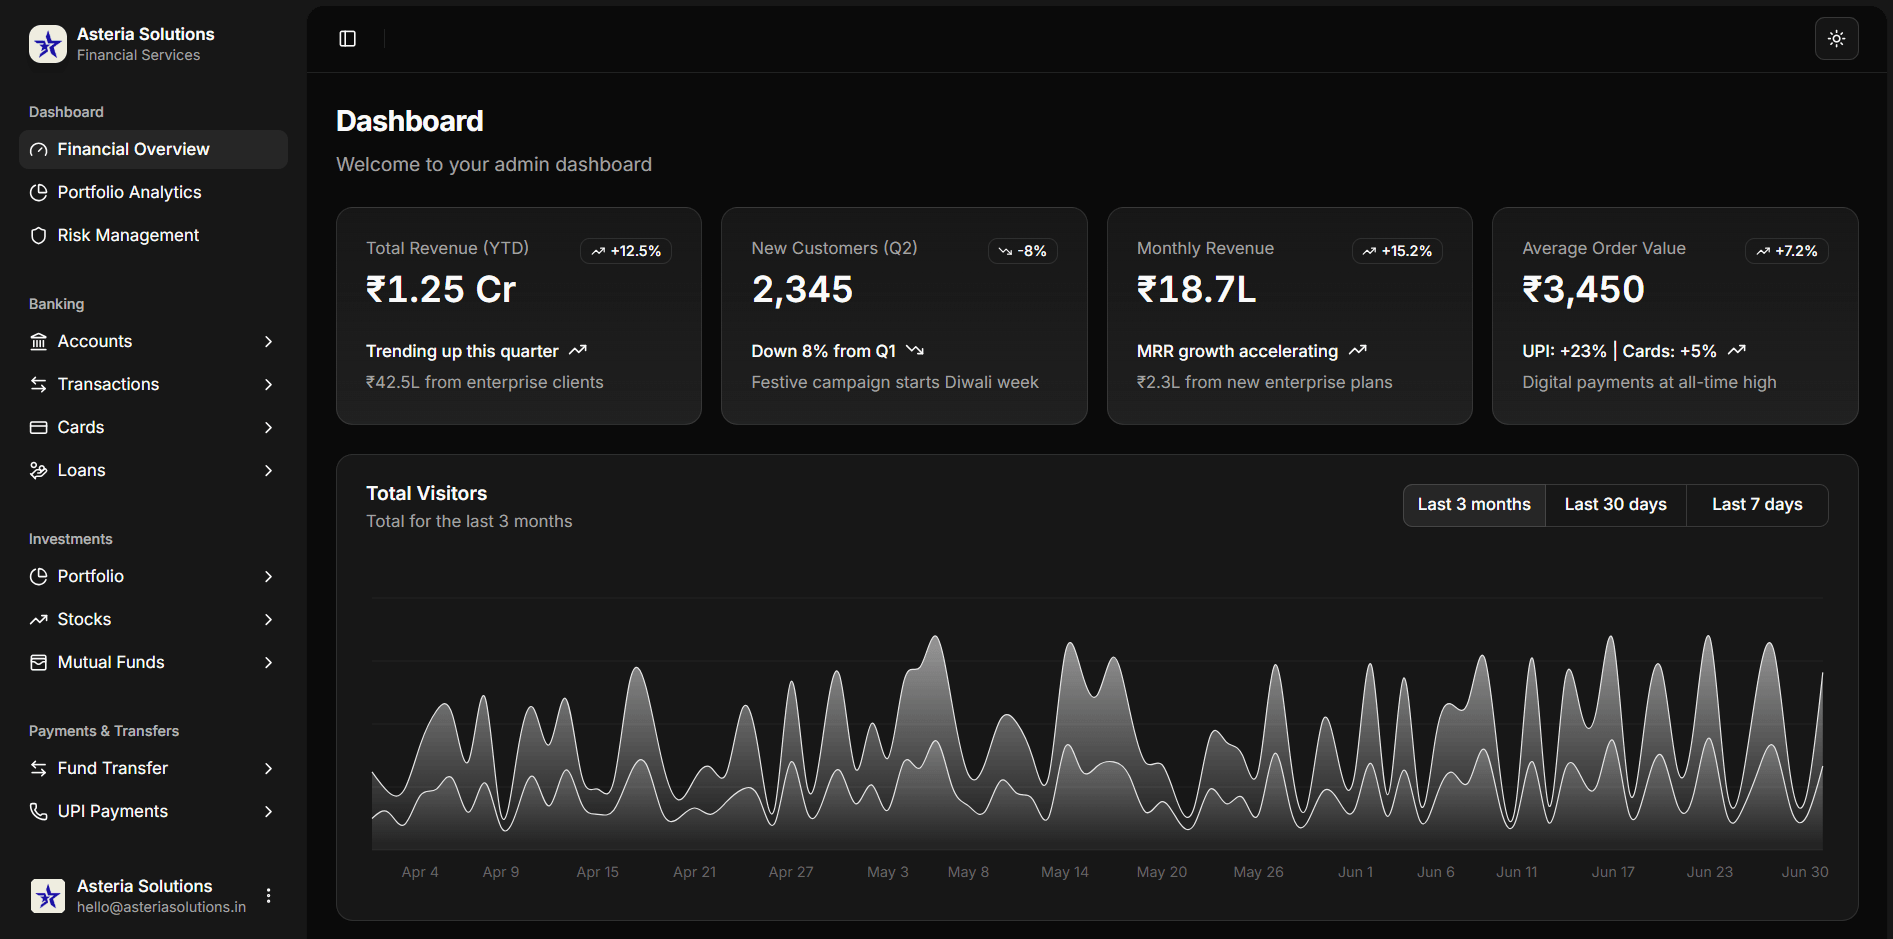The height and width of the screenshot is (939, 1893).
Task: Go to Risk Management
Action: [x=153, y=235]
